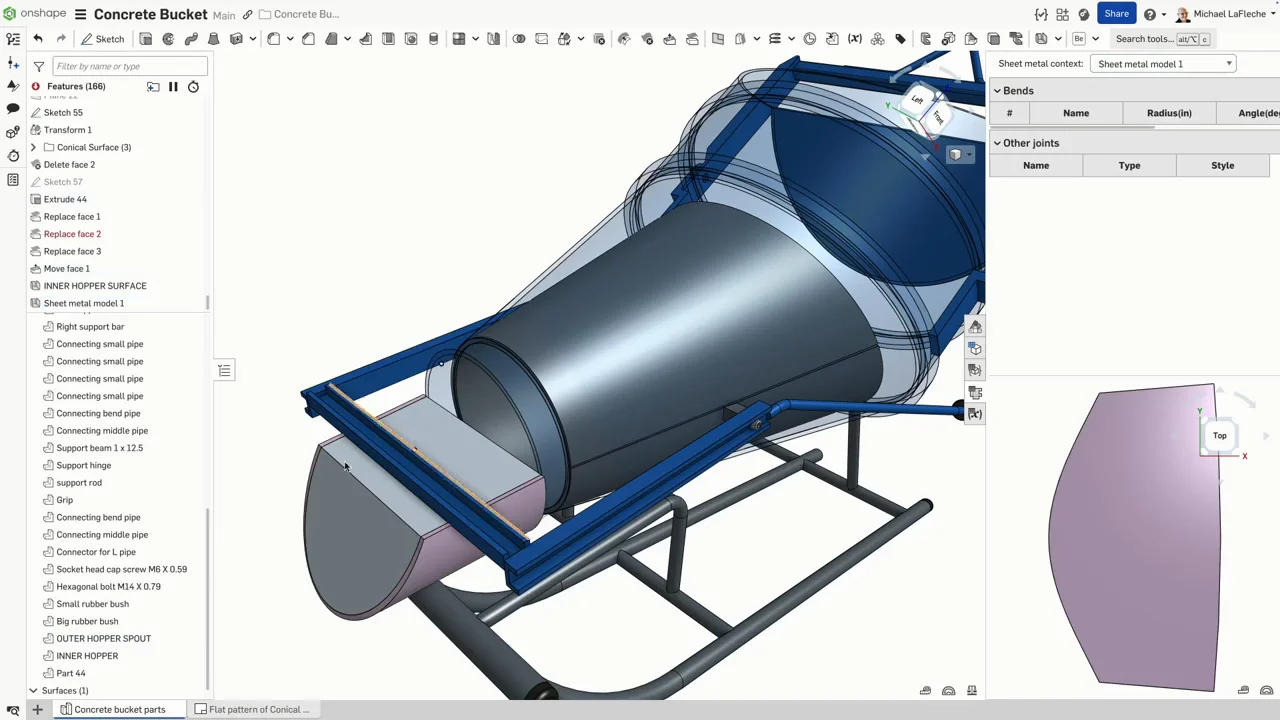
Task: Select the Extrude tool in toolbar
Action: [x=146, y=39]
